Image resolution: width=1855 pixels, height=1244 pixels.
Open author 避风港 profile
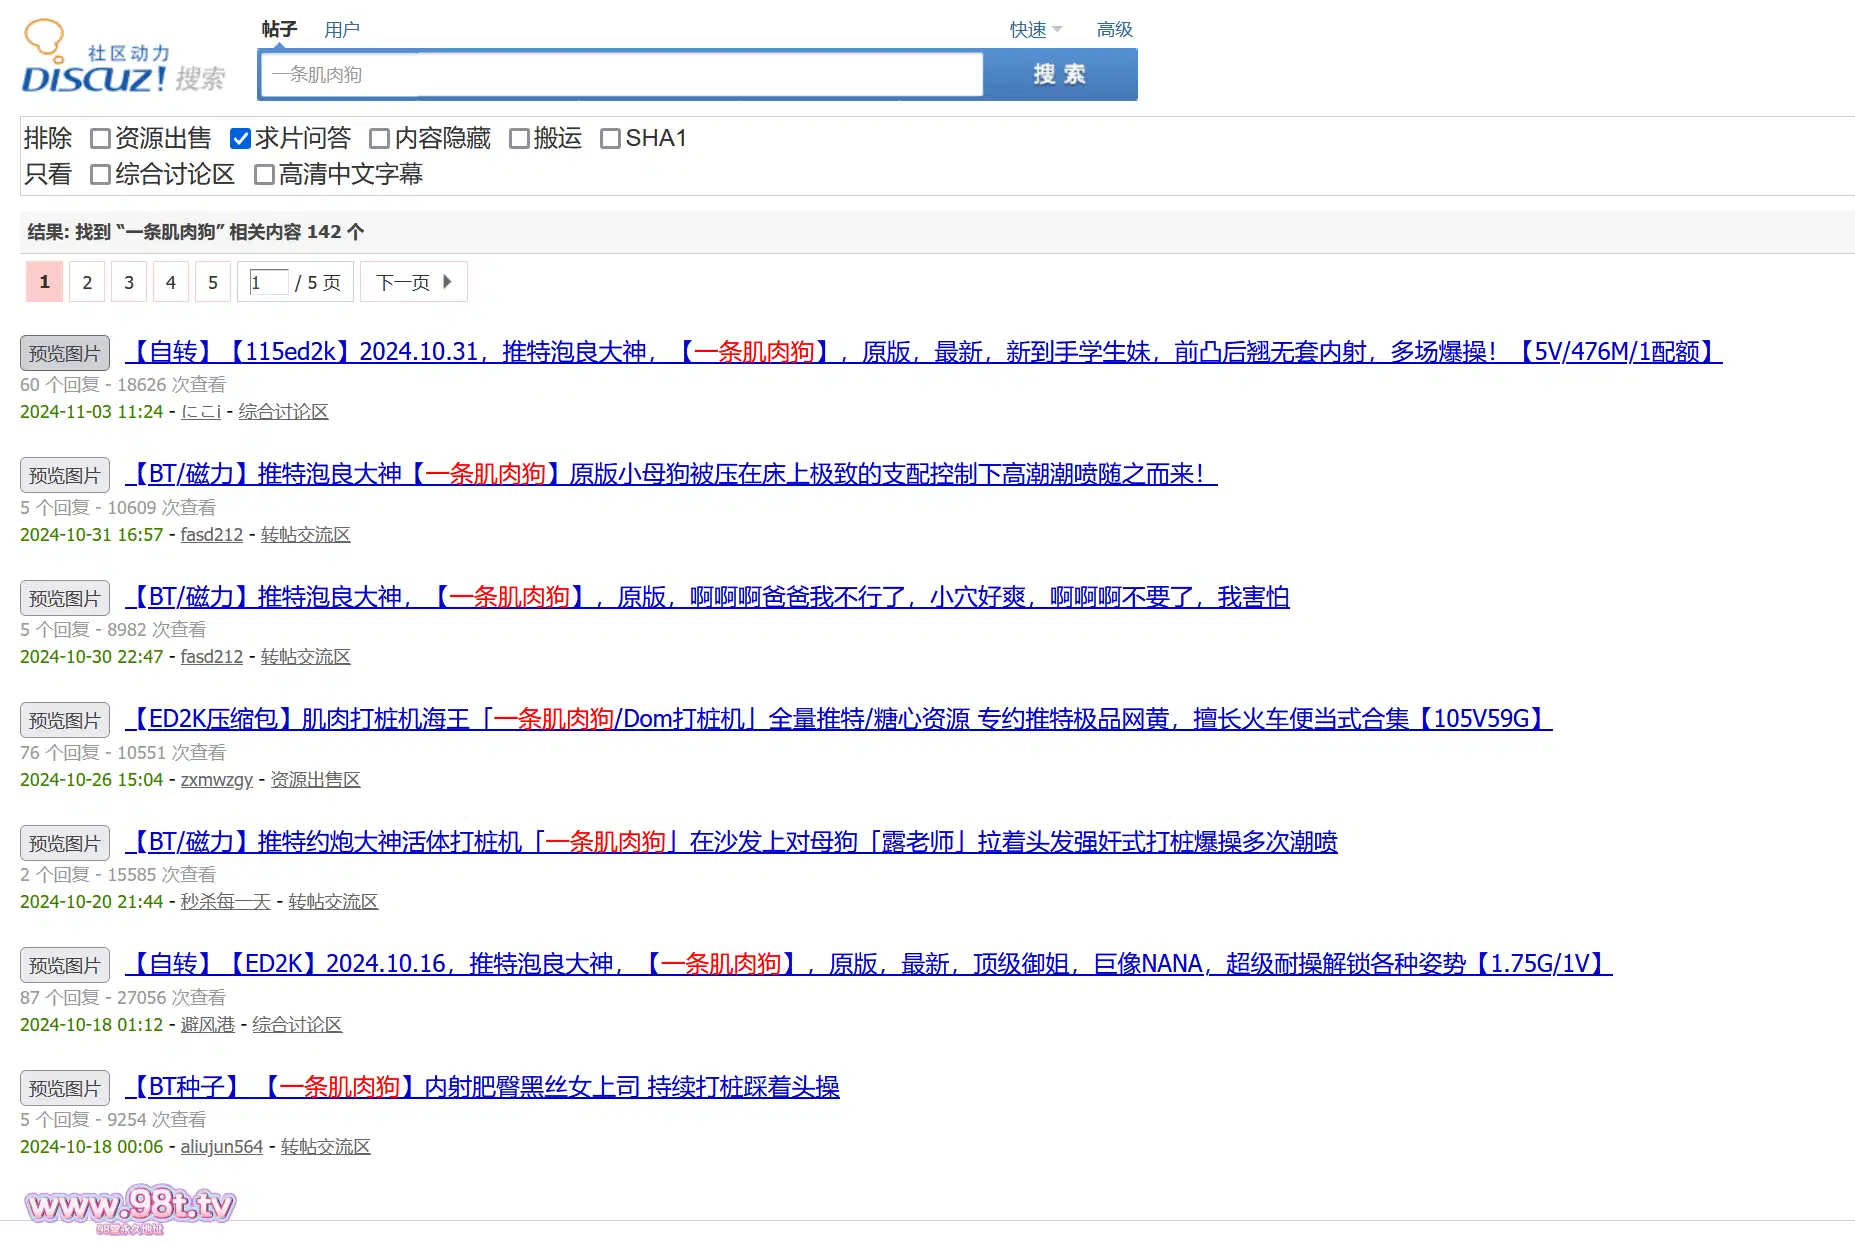[x=208, y=1025]
